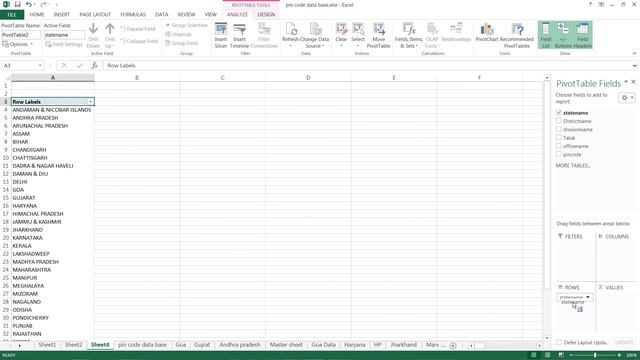Check the Taluk field checkbox
Viewport: 640px width, 360px height.
click(559, 138)
